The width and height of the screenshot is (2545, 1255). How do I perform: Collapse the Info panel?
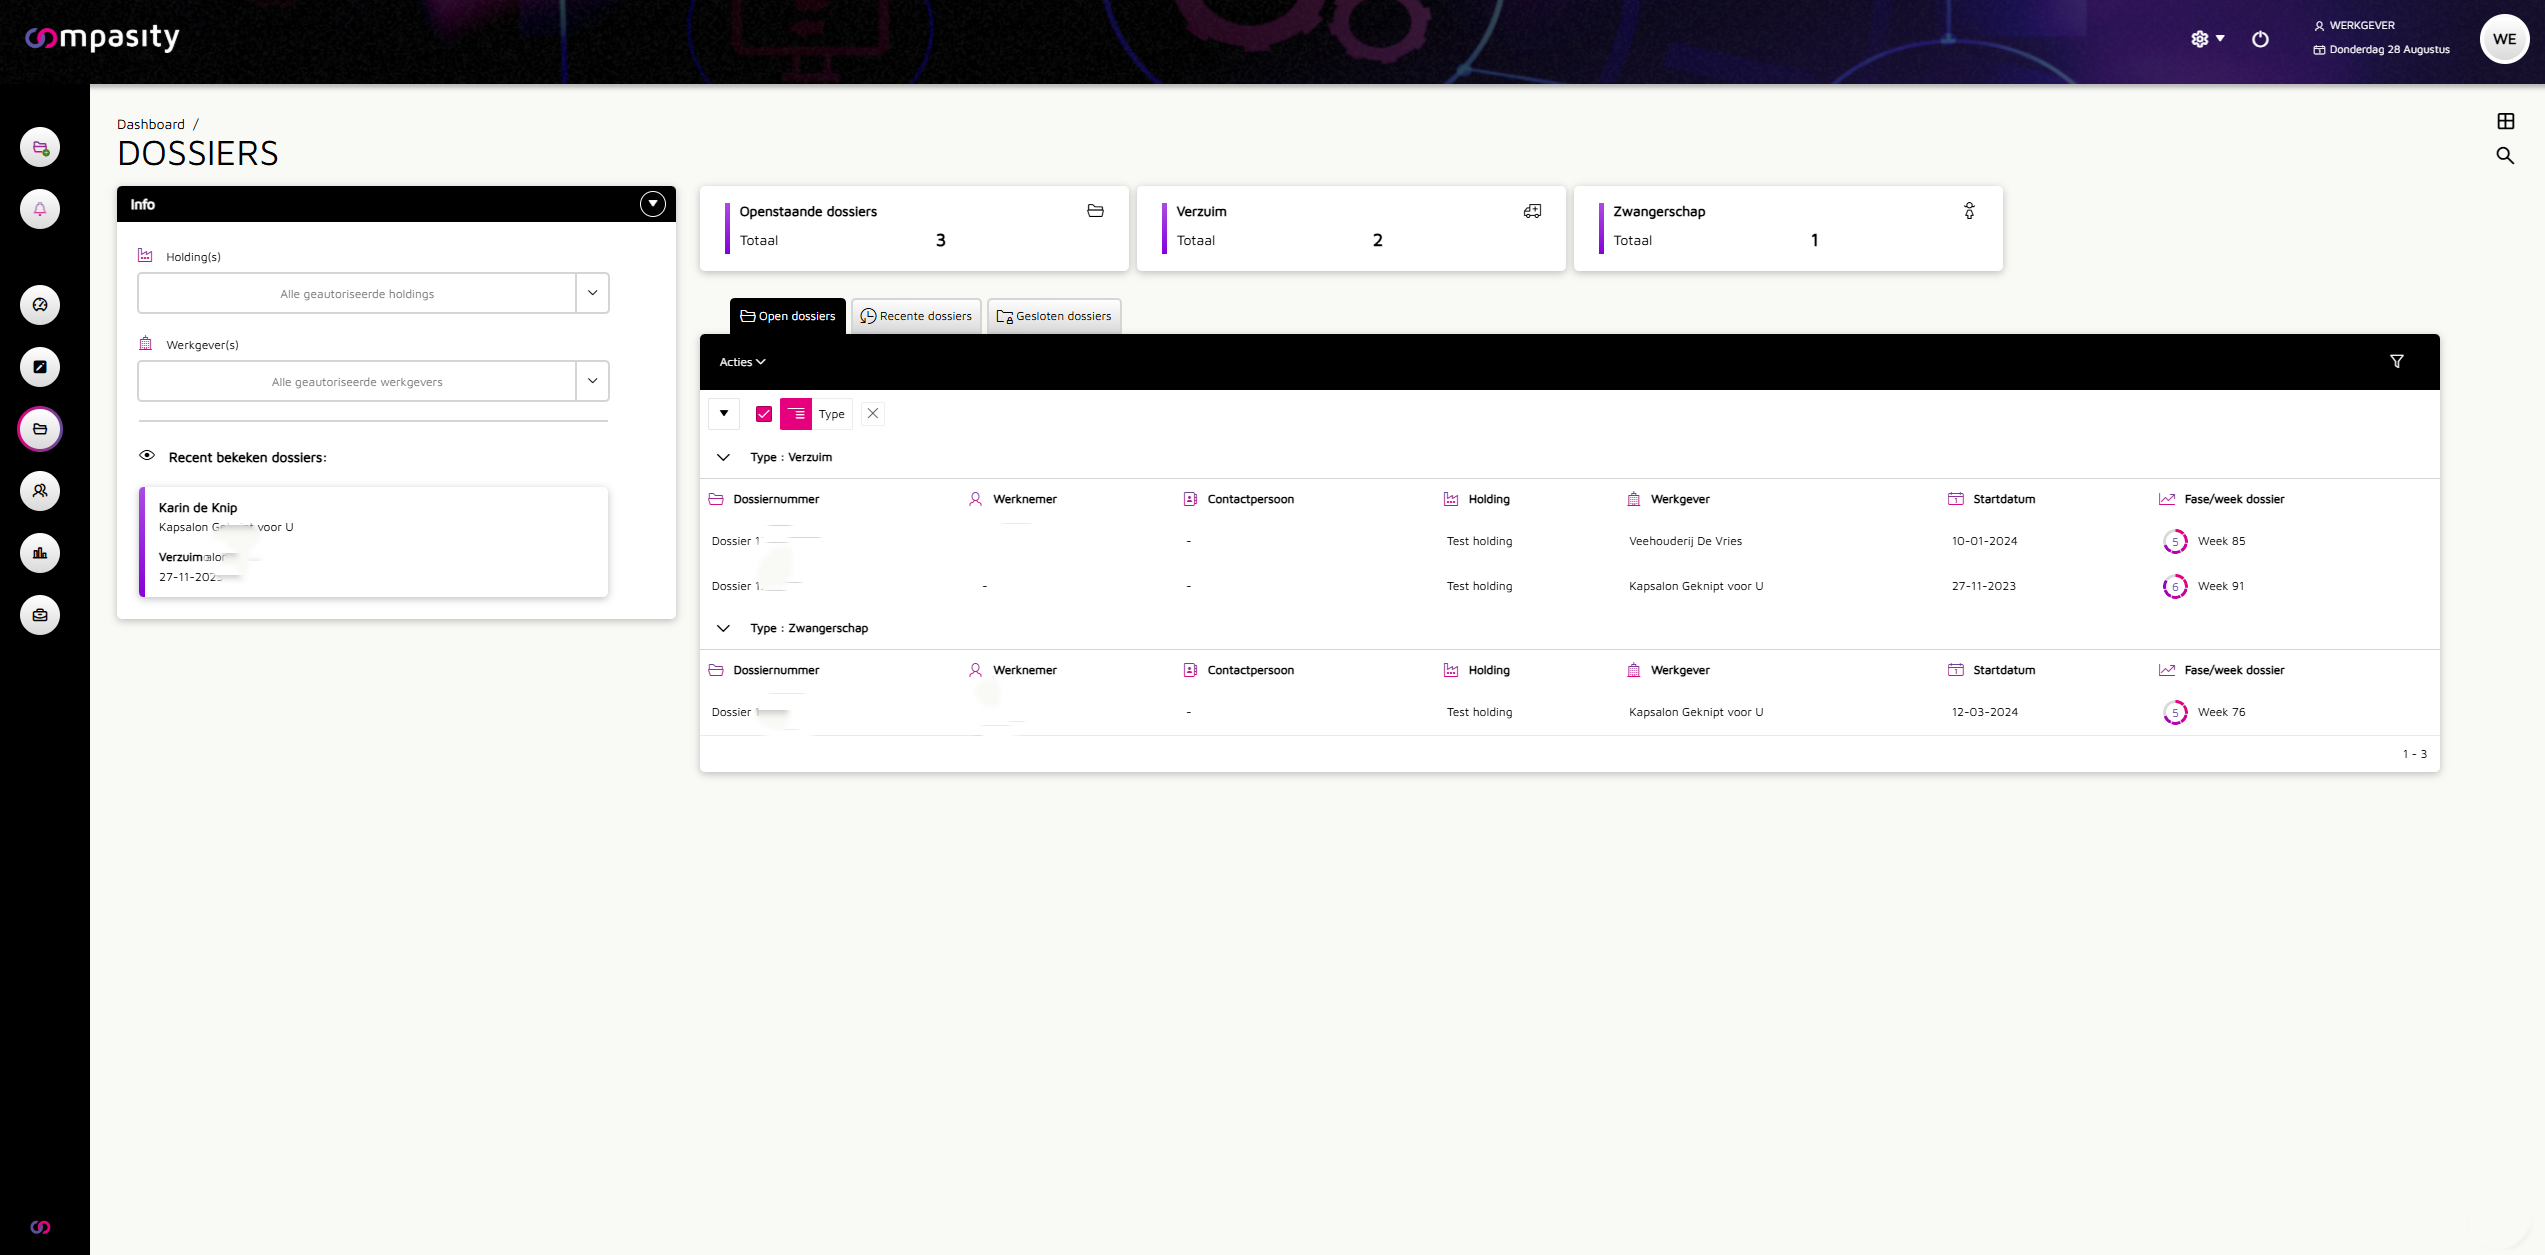click(x=652, y=204)
